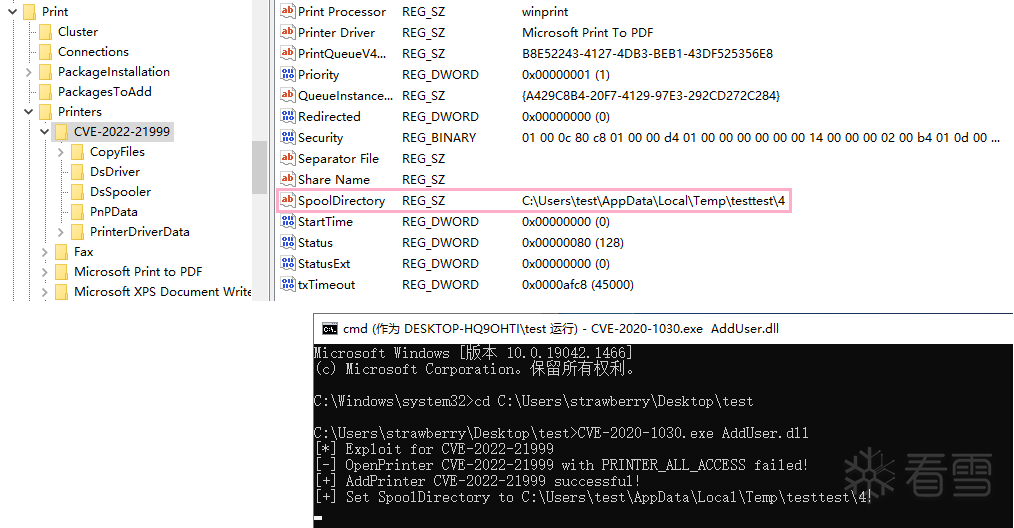Click the Microsoft Print To PDF data
Image resolution: width=1014 pixels, height=528 pixels.
pos(587,32)
